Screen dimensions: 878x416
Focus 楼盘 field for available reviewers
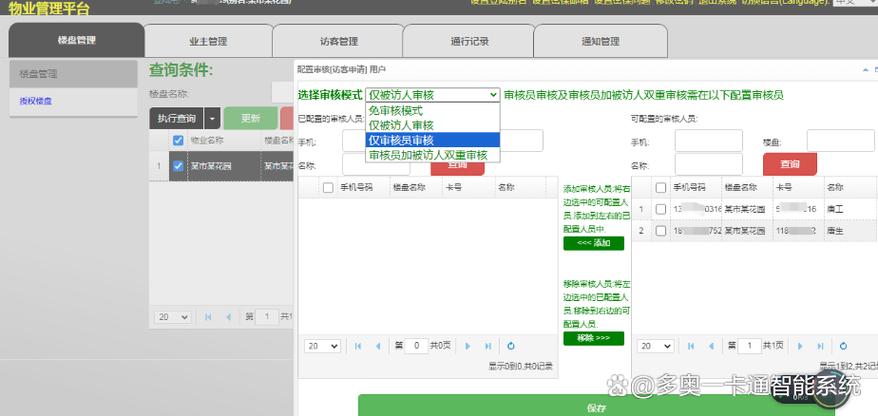pyautogui.click(x=840, y=141)
